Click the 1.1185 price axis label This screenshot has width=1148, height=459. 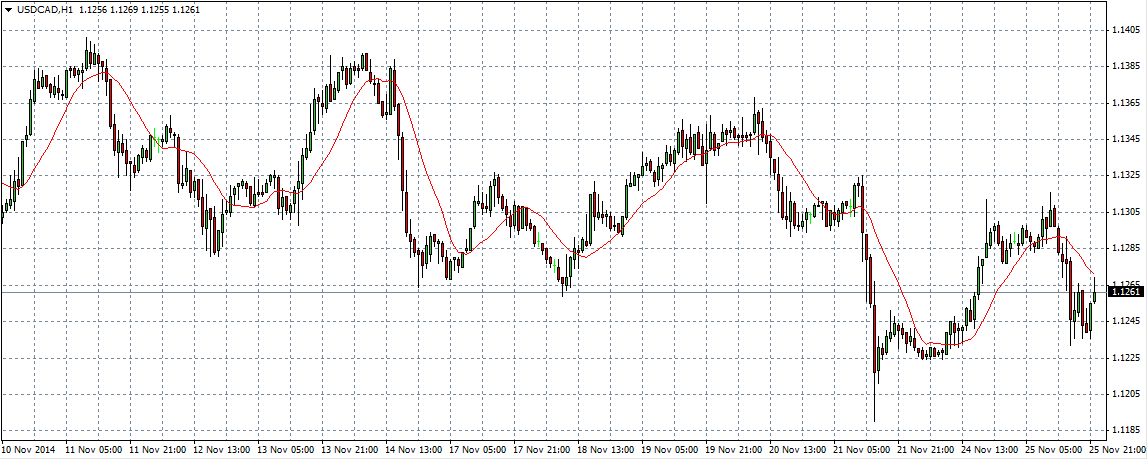pos(1127,430)
